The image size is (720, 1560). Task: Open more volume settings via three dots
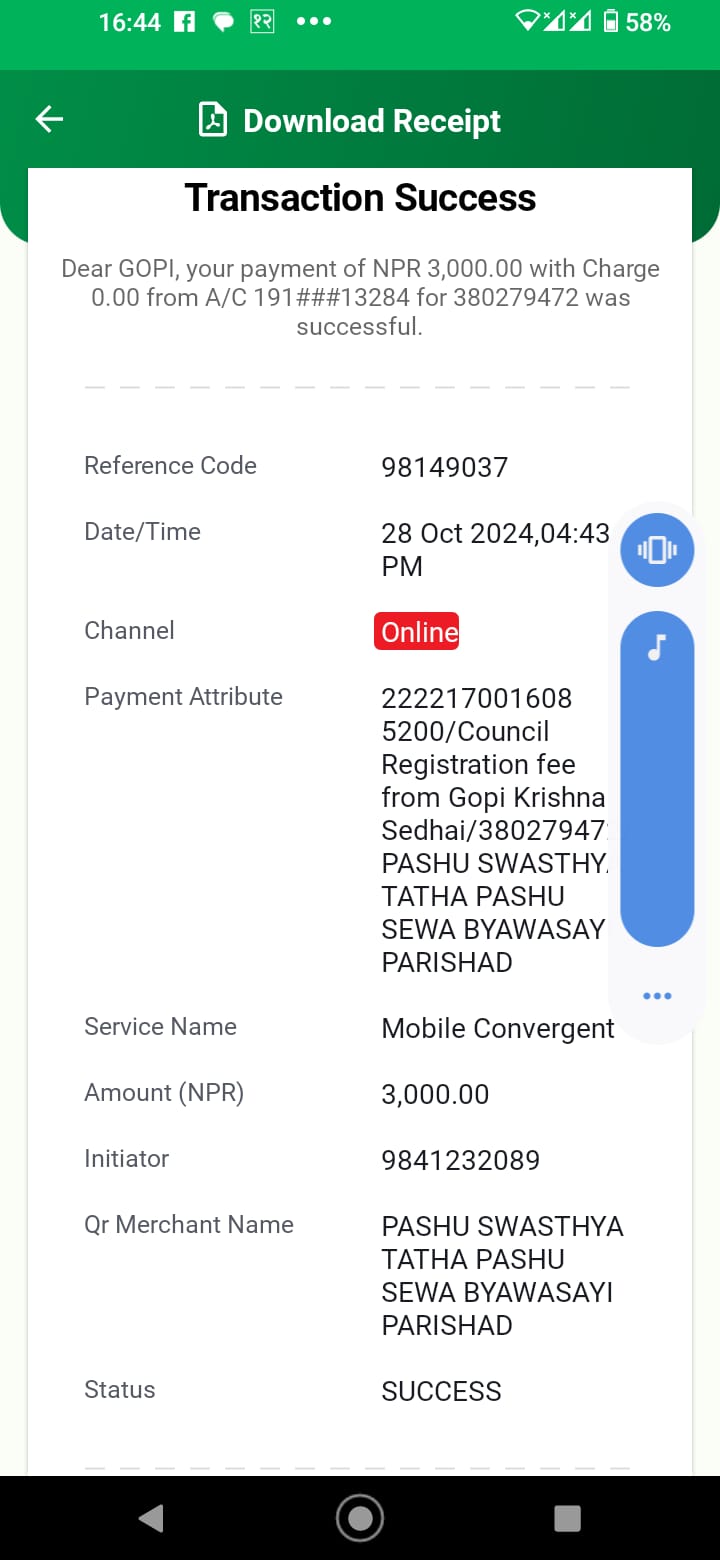(x=657, y=996)
